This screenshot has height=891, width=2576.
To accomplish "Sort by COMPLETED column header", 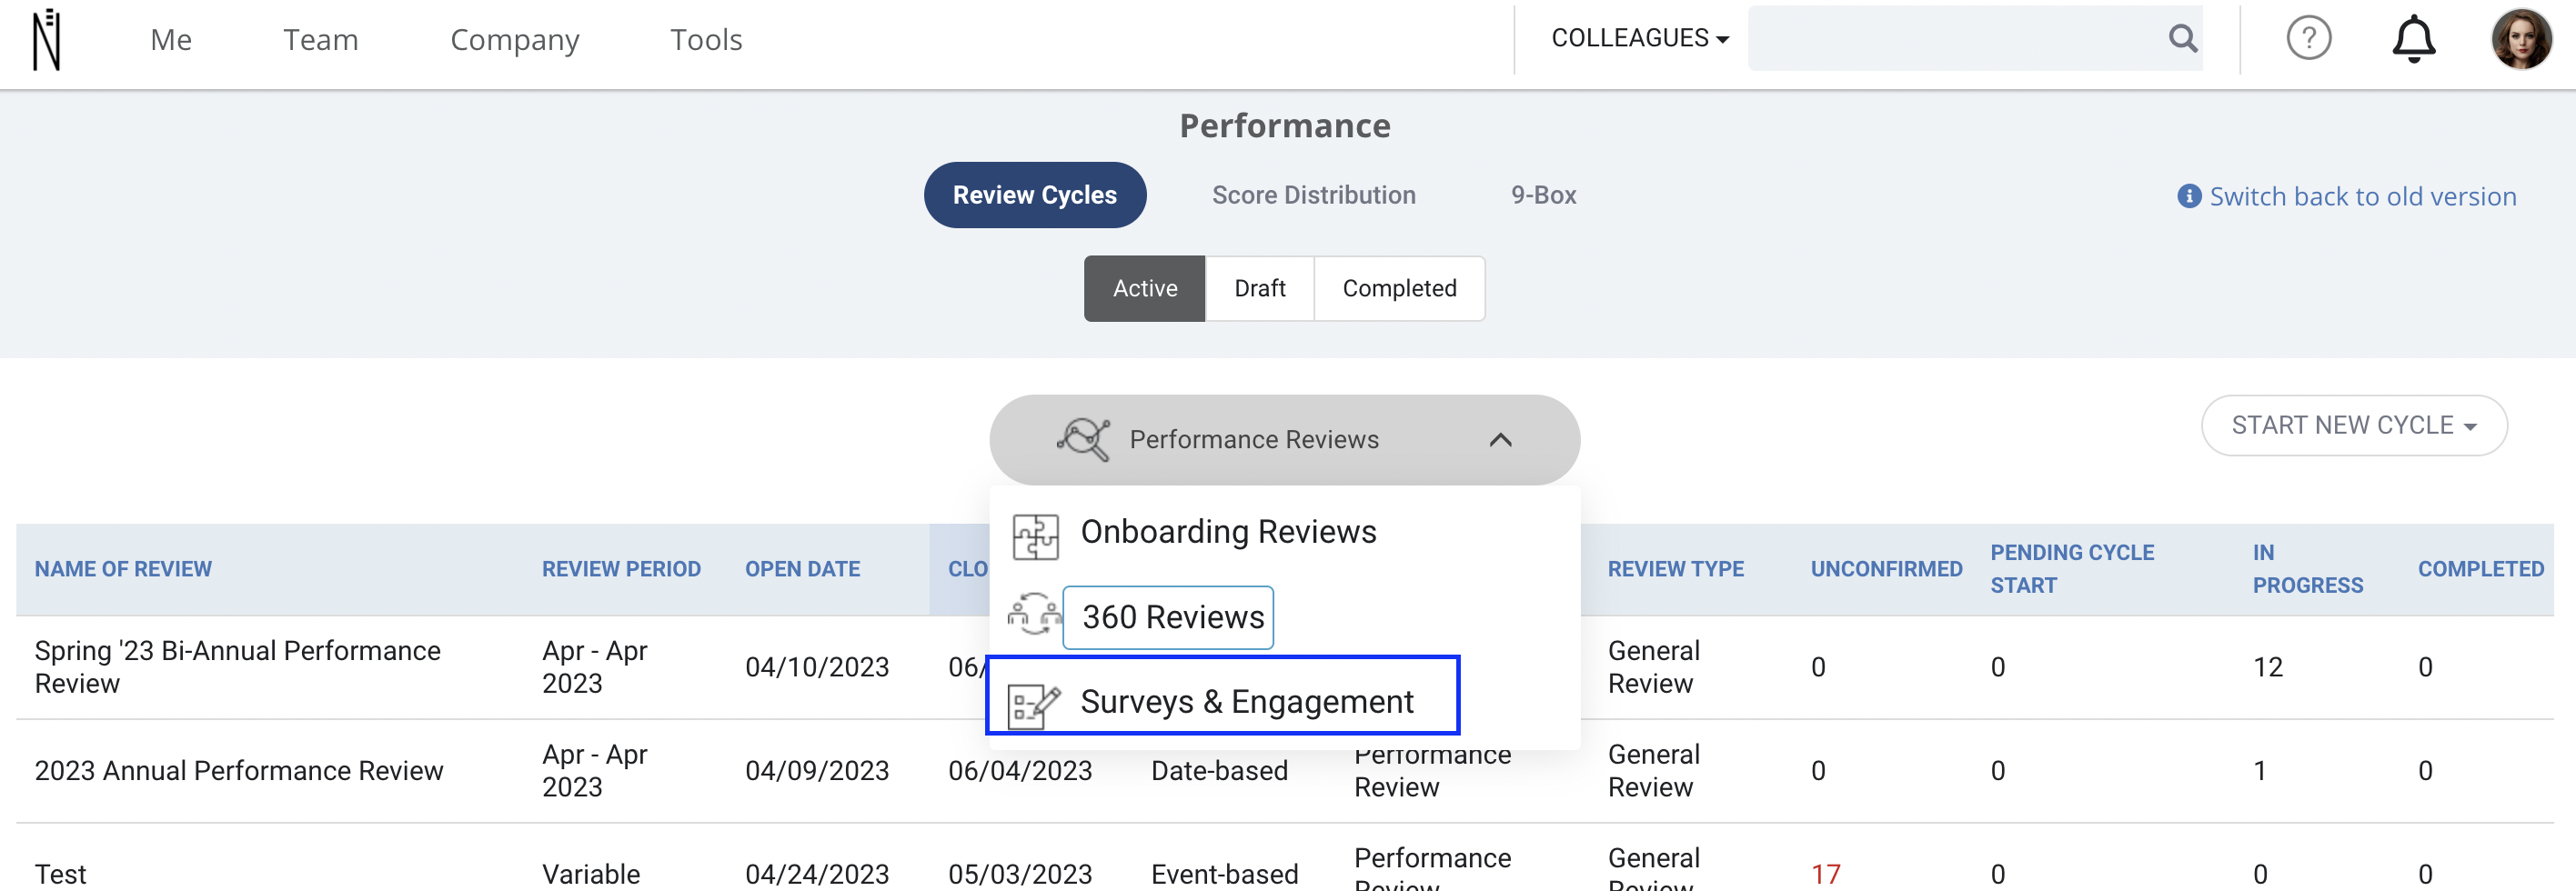I will pos(2480,569).
